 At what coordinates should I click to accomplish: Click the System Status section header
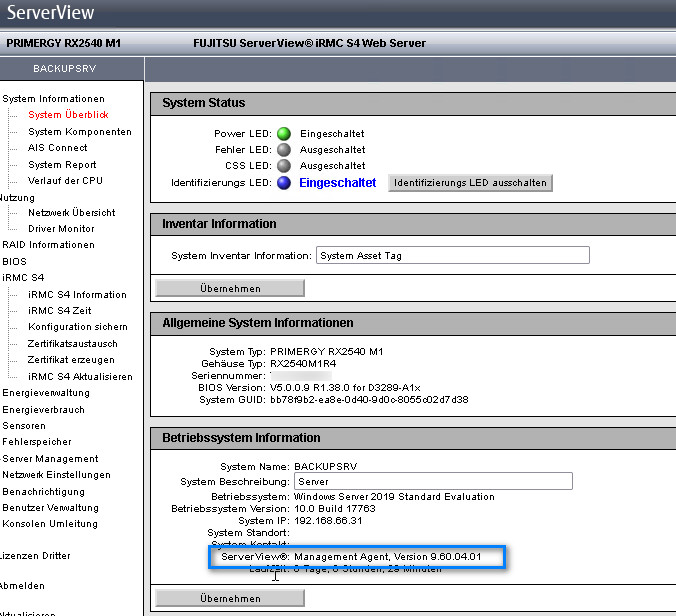tap(413, 103)
